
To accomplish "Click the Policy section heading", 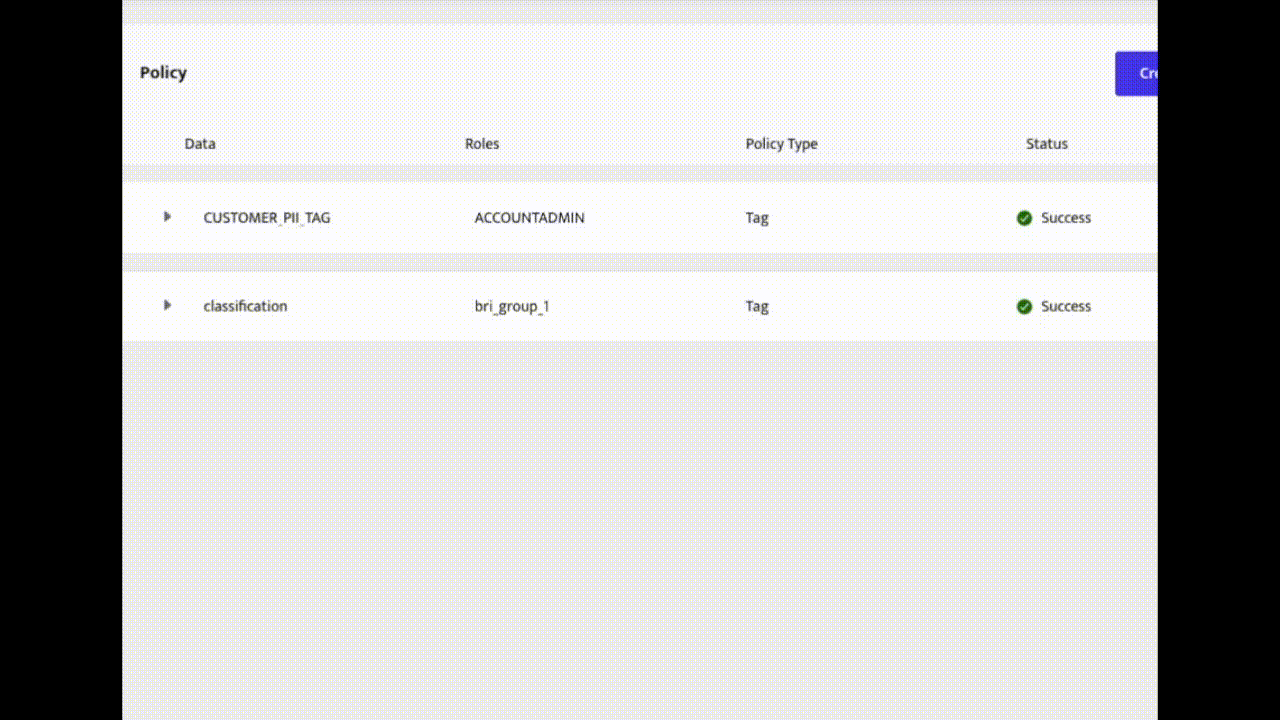I will click(163, 73).
